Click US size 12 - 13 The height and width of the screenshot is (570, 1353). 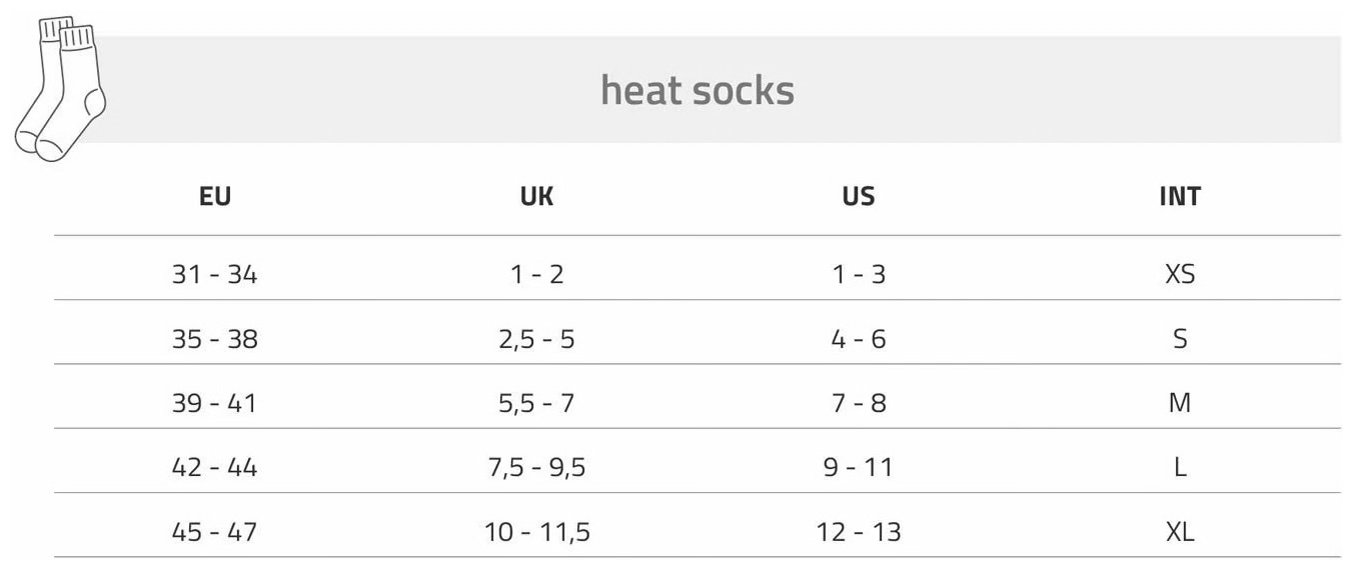[x=859, y=532]
